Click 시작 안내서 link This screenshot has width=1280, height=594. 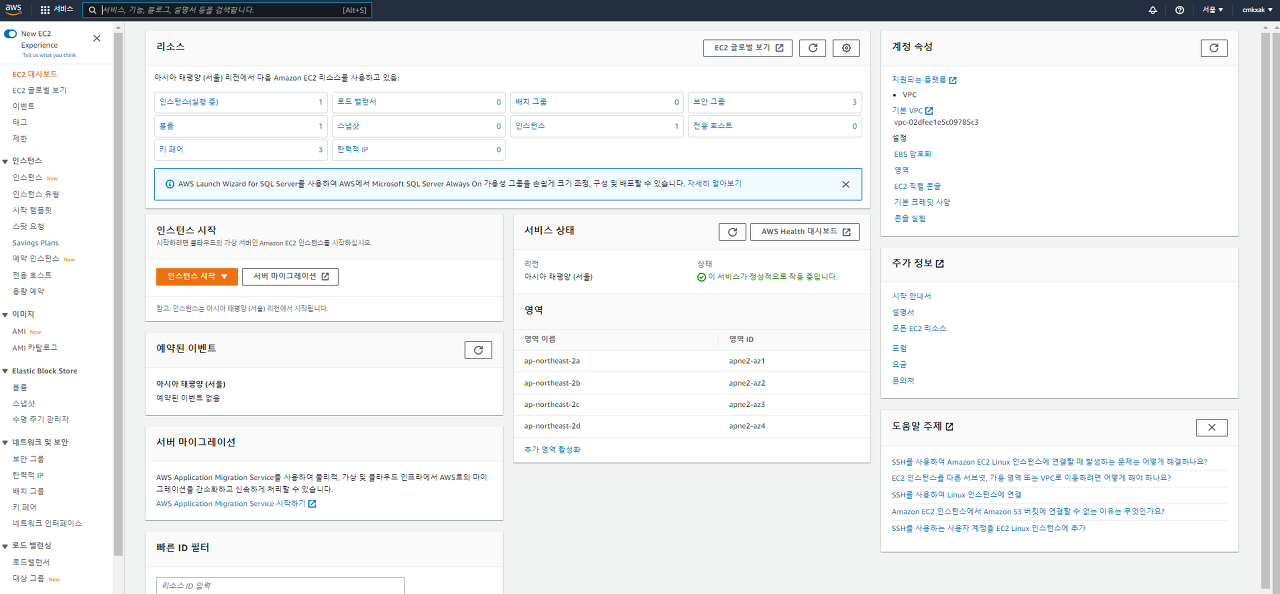click(x=911, y=296)
